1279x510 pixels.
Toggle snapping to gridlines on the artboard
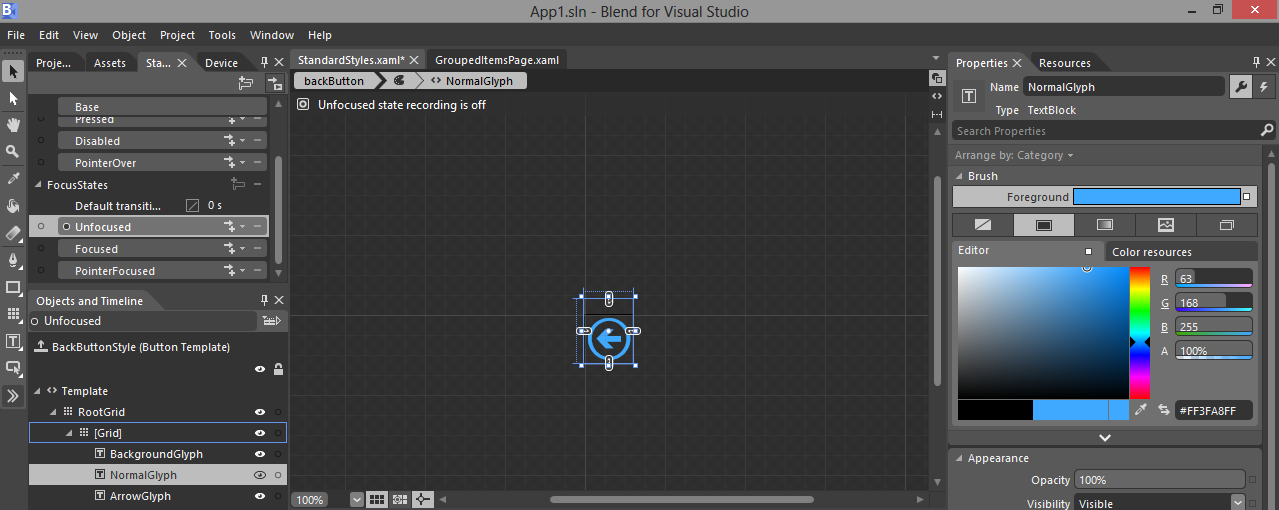[399, 499]
